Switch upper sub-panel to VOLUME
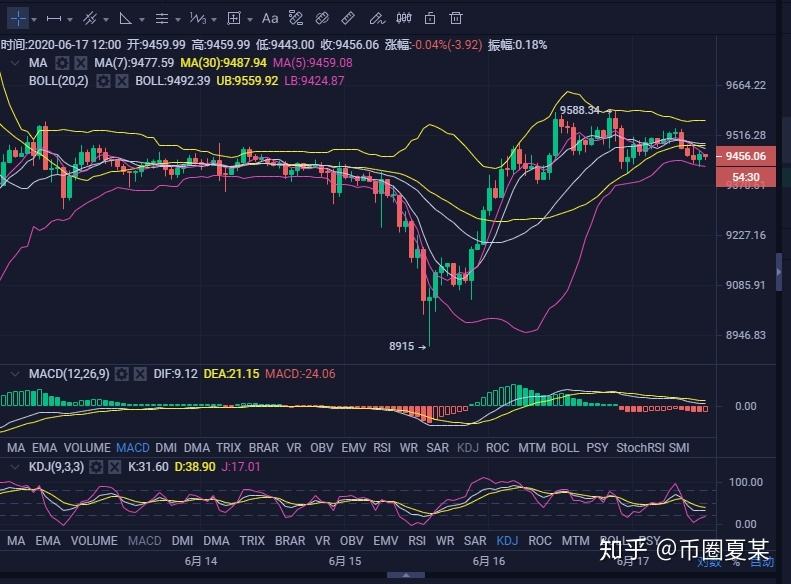 tap(87, 448)
